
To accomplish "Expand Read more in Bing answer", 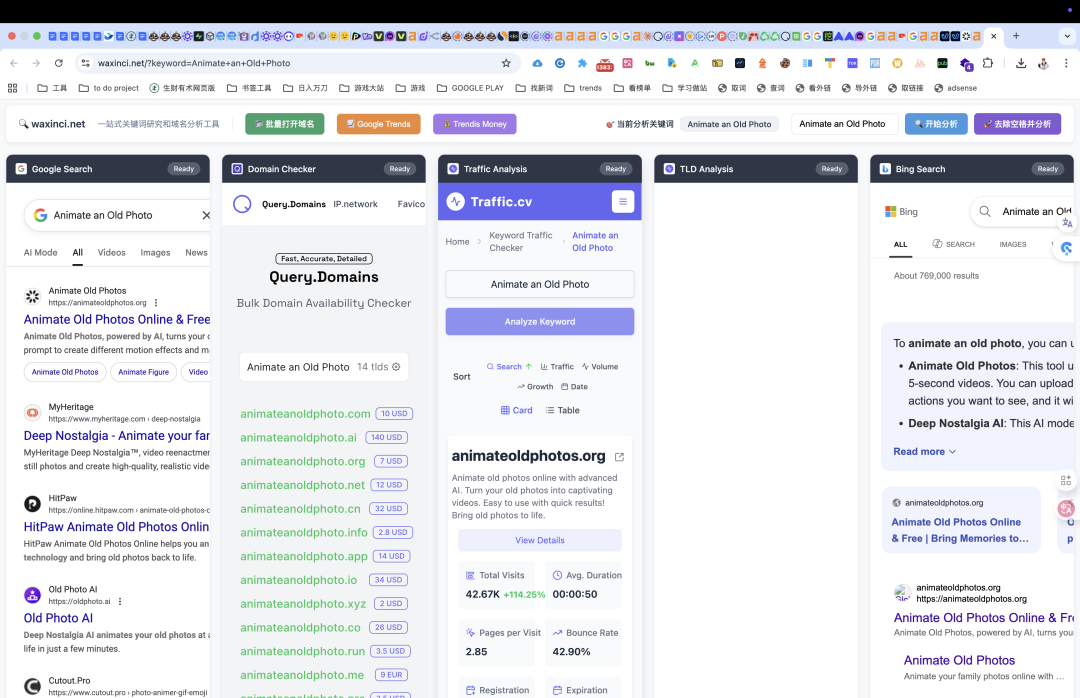I will tap(924, 451).
